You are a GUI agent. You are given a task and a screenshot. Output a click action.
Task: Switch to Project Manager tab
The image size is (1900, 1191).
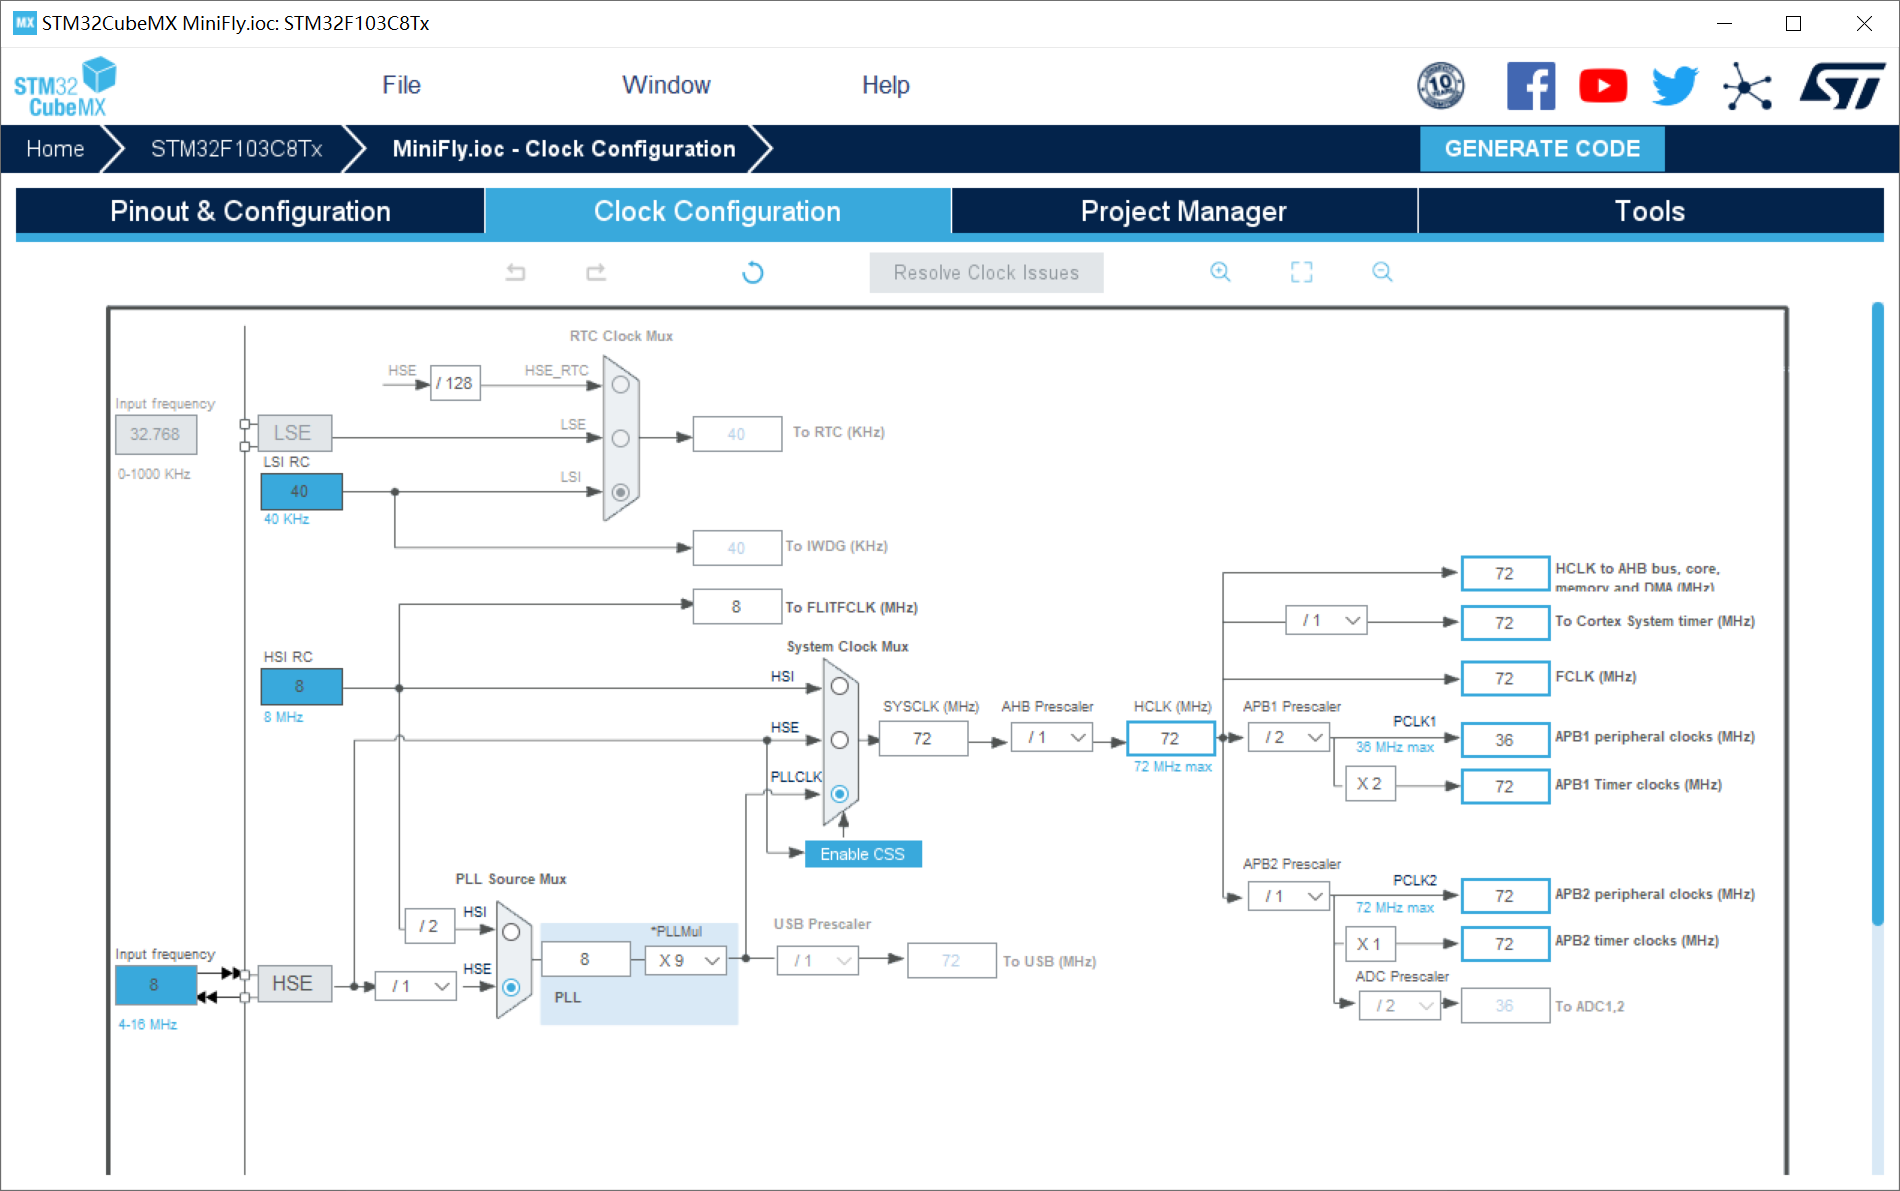click(x=1184, y=211)
